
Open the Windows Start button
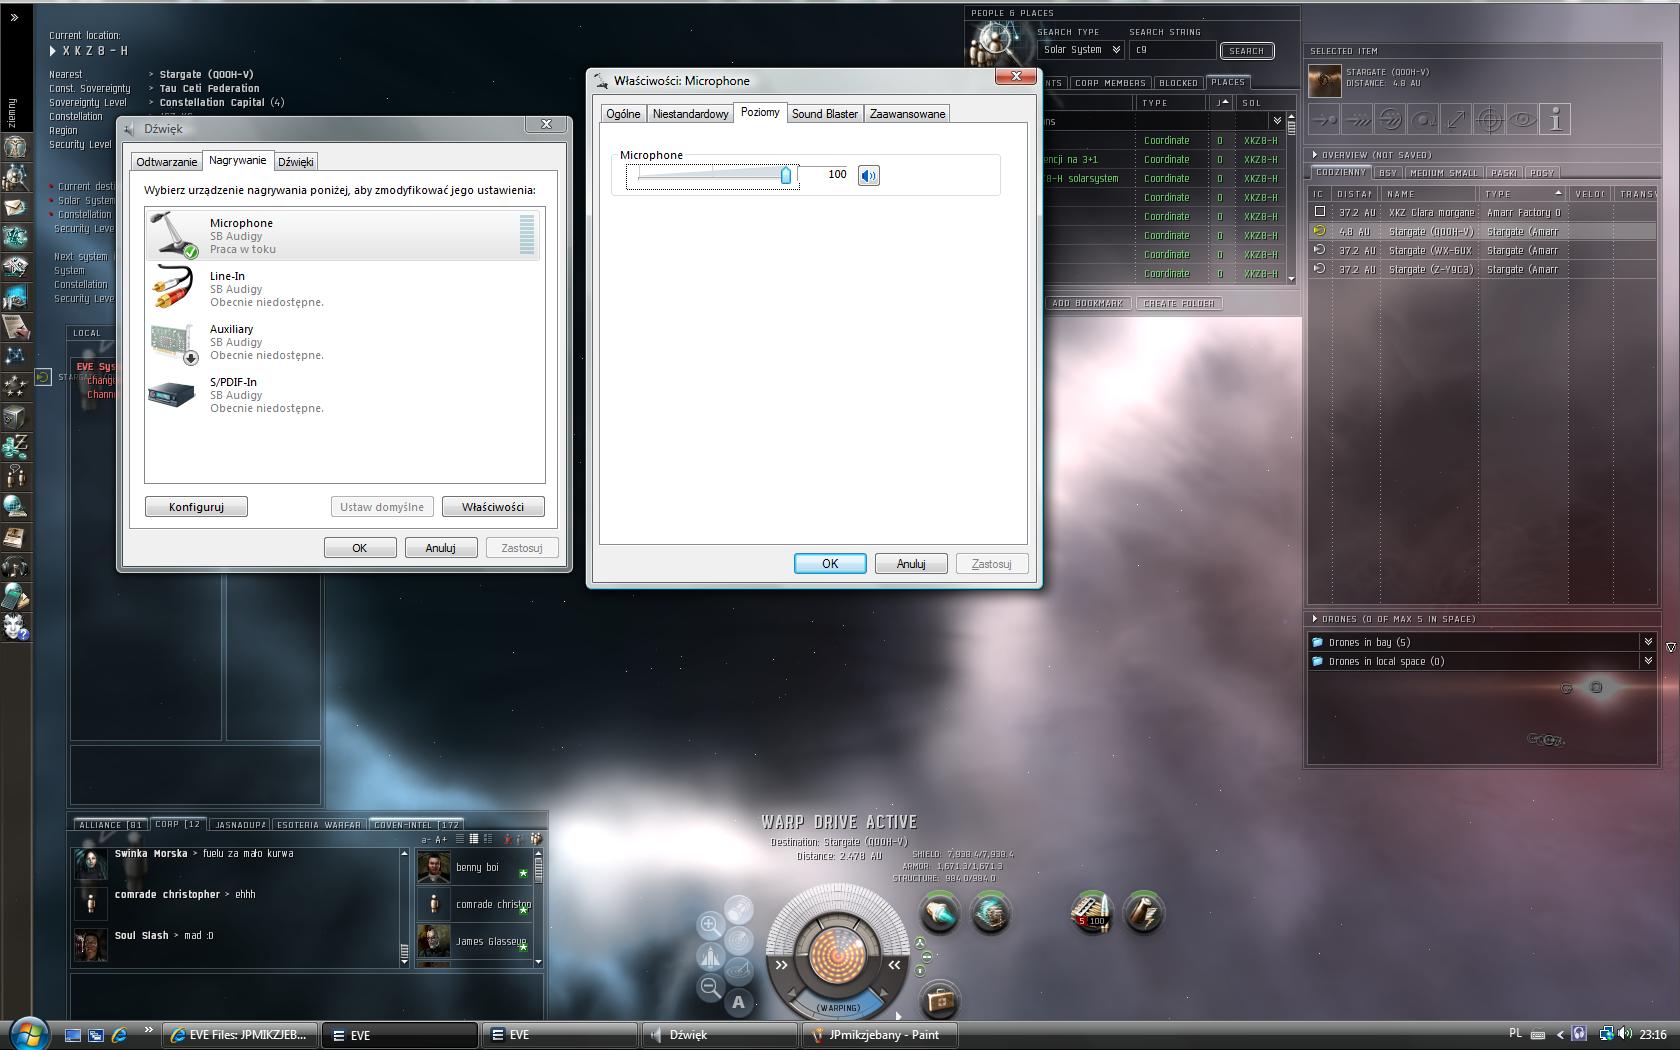coord(28,1033)
